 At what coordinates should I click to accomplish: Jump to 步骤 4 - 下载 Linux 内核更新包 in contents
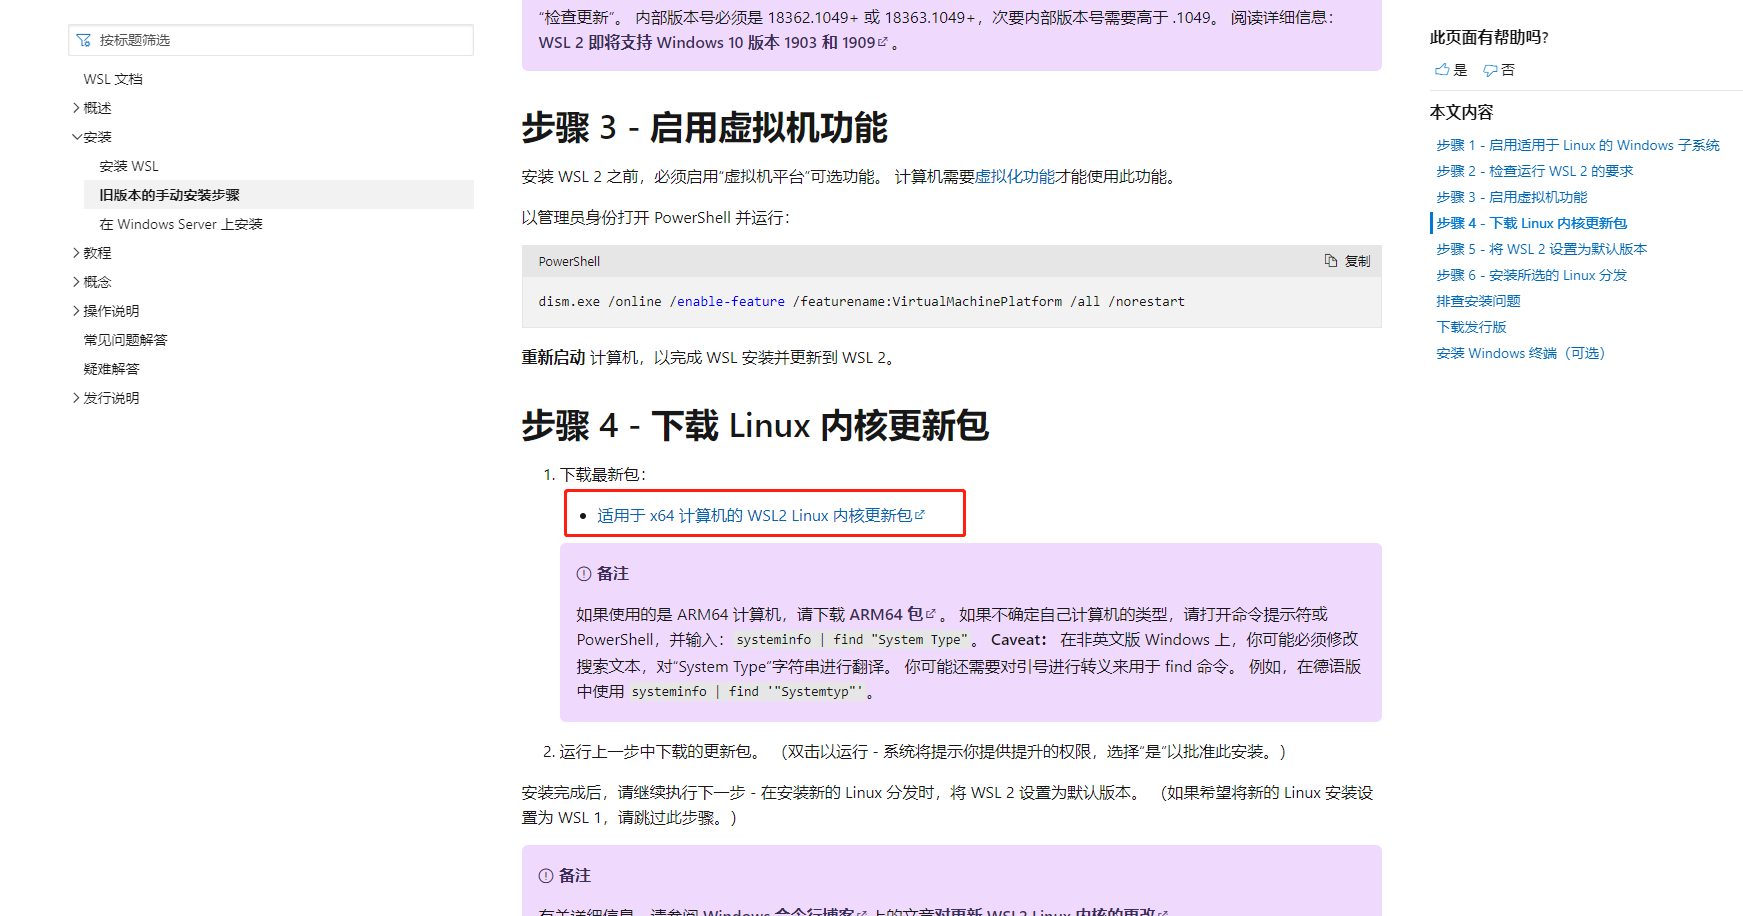[x=1532, y=224]
